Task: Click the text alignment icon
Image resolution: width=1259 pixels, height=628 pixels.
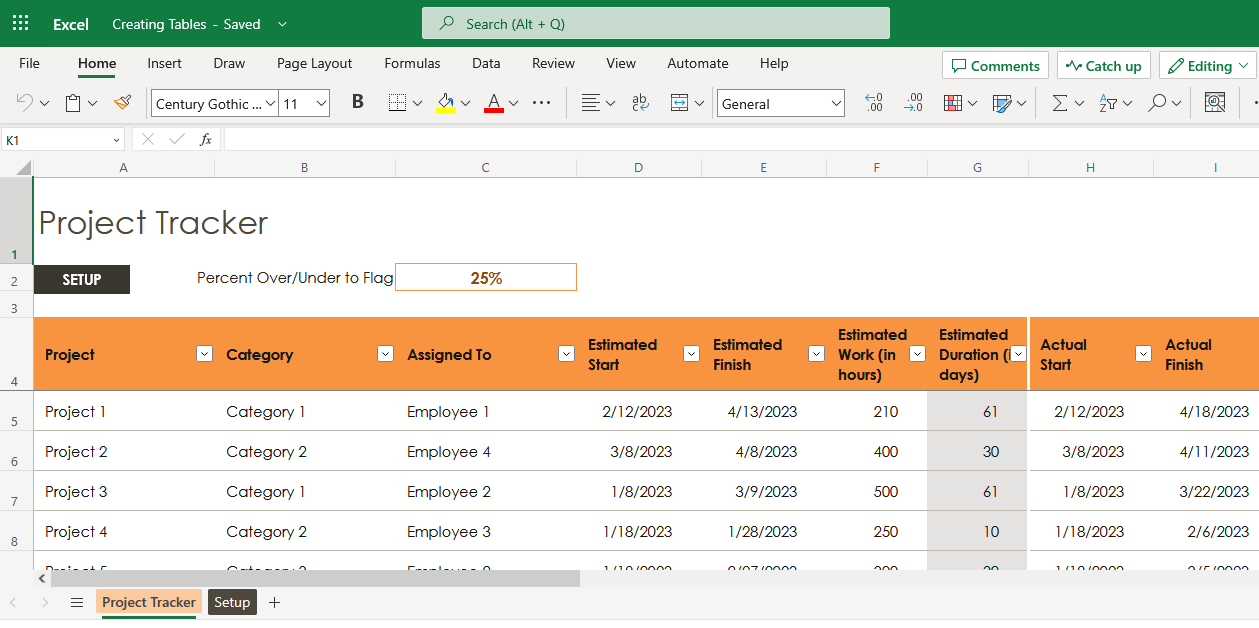Action: 591,103
